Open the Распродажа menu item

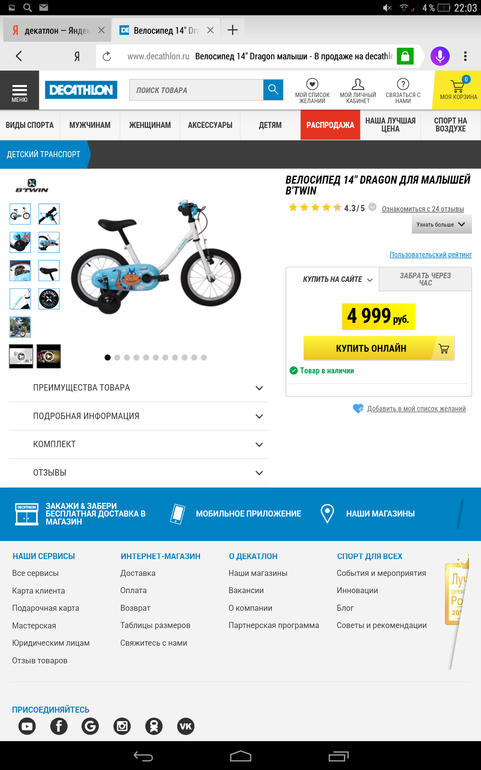coord(330,125)
